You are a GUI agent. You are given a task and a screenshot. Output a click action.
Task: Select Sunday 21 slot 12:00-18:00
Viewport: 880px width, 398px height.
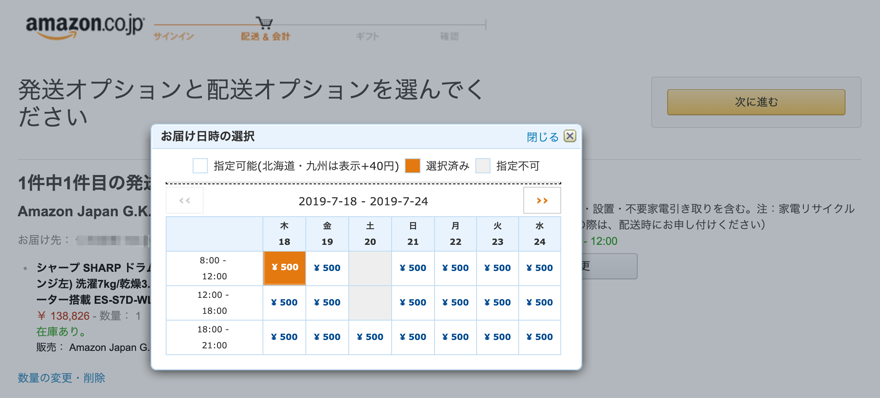(x=413, y=303)
